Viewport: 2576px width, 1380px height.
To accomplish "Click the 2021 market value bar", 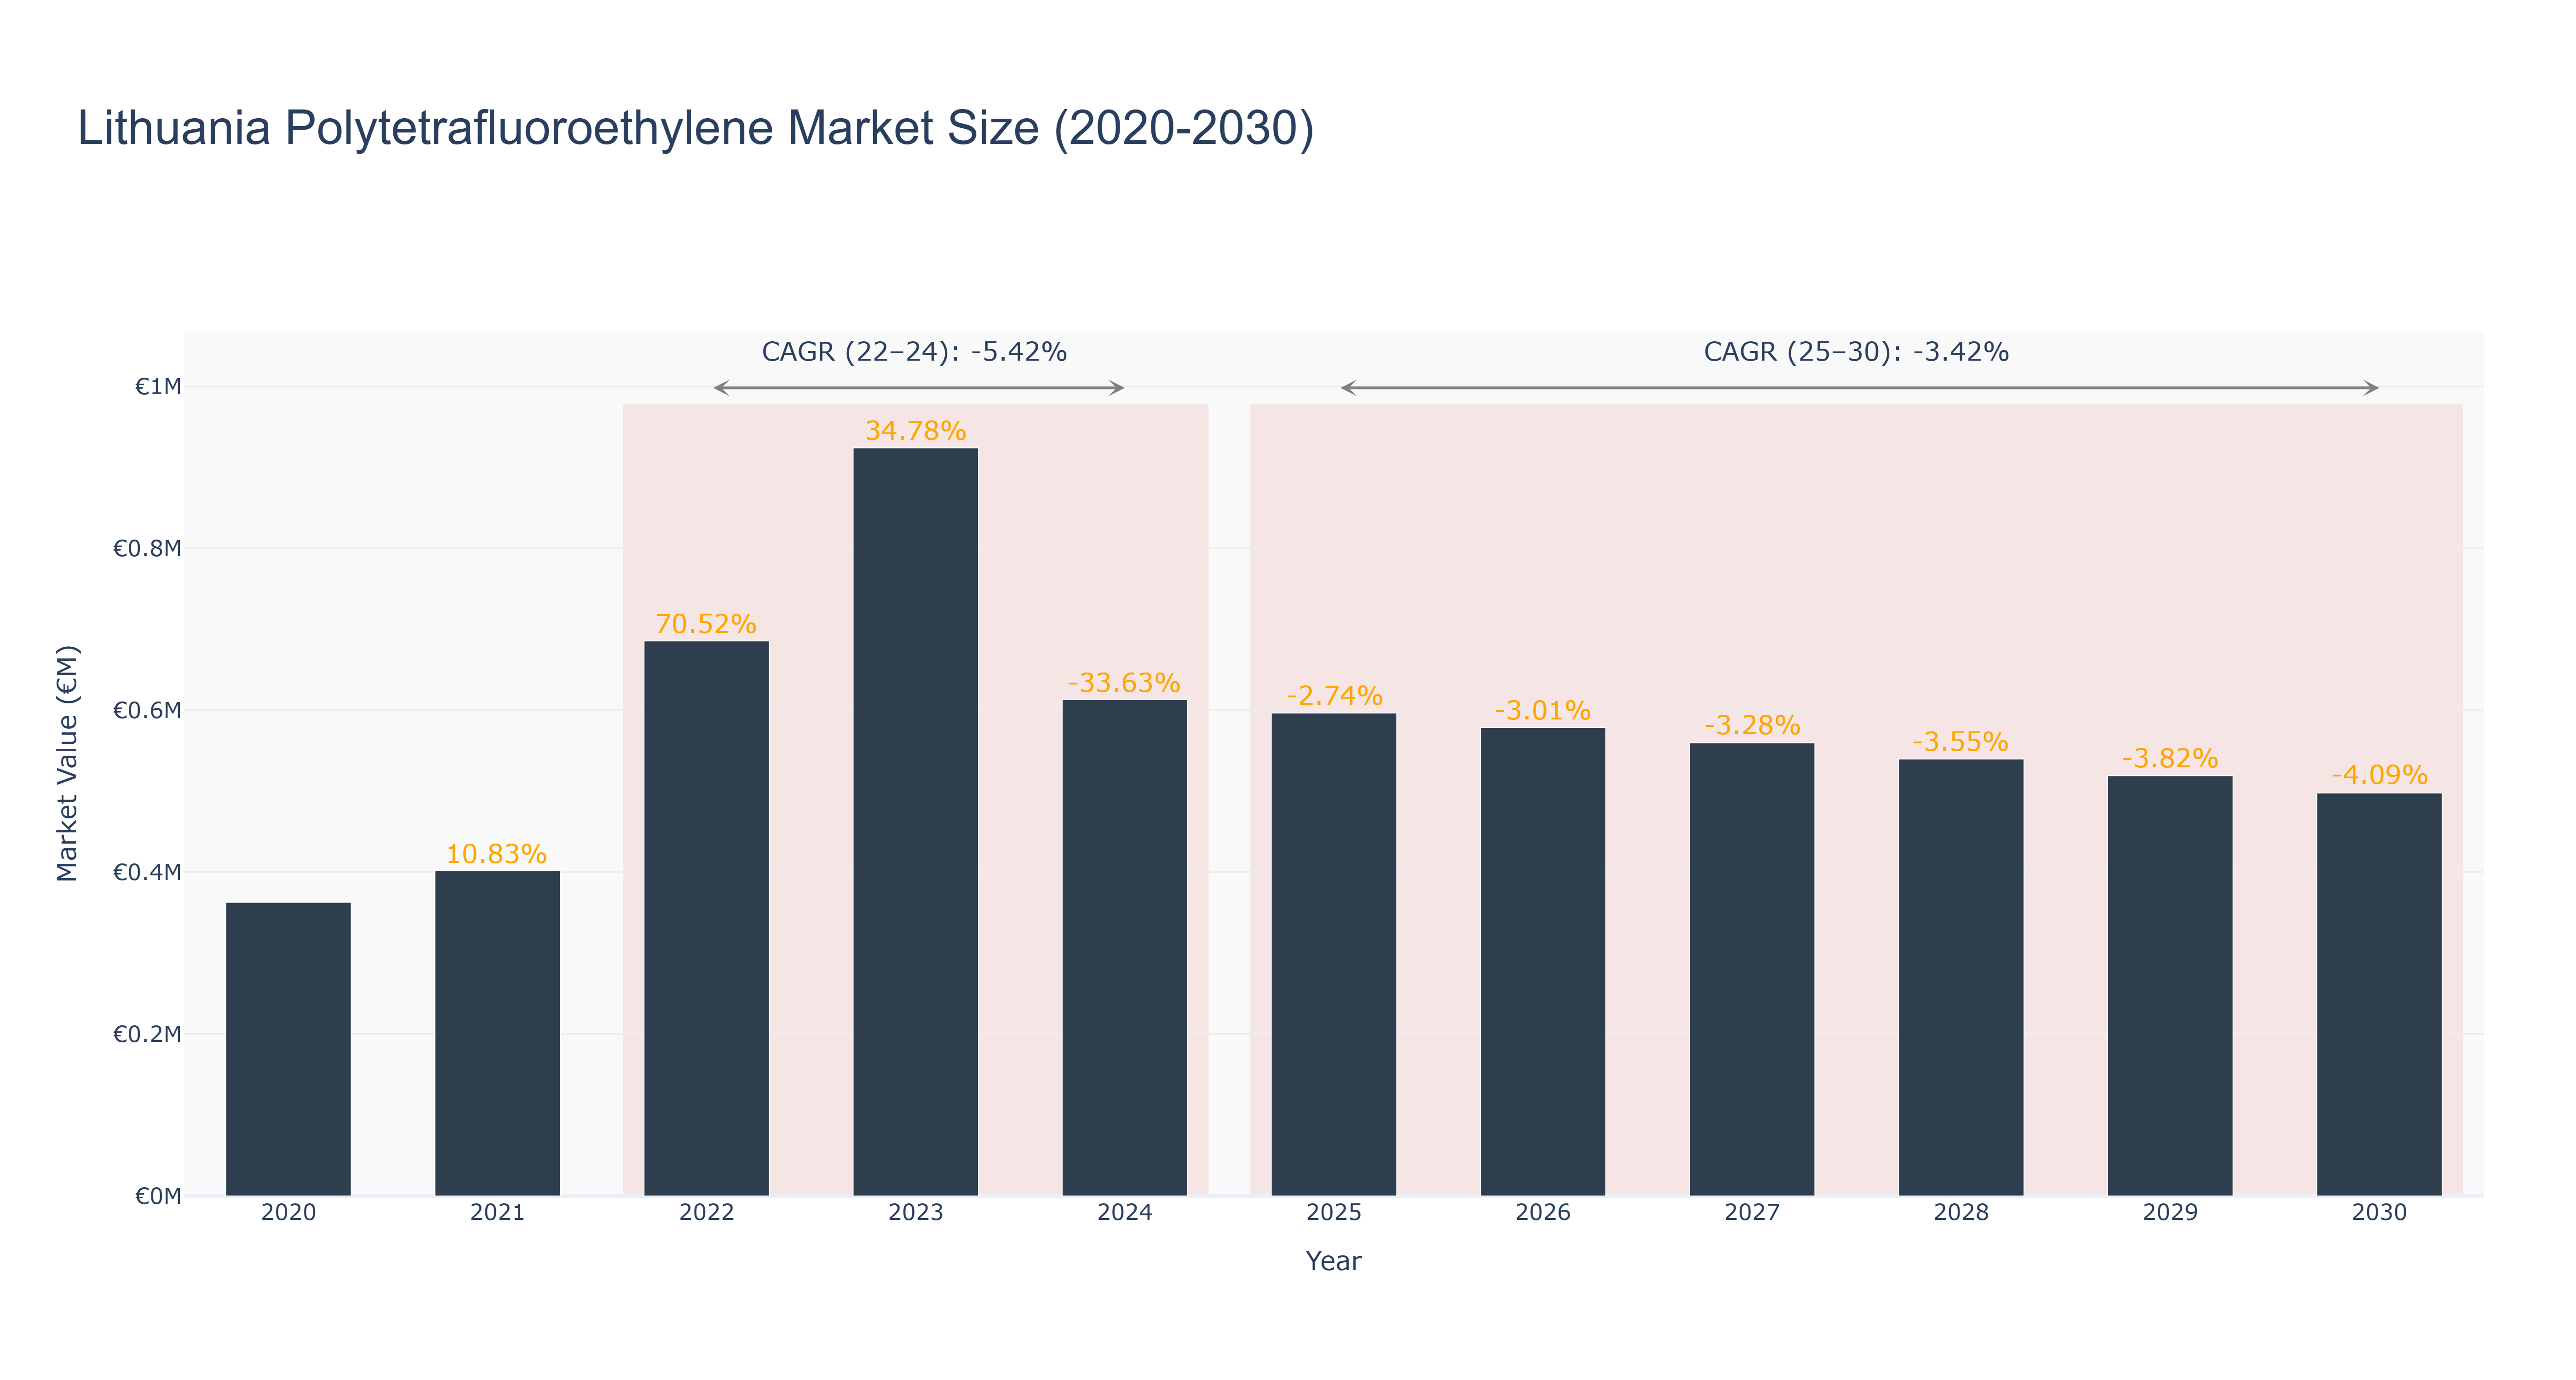I will [497, 1033].
